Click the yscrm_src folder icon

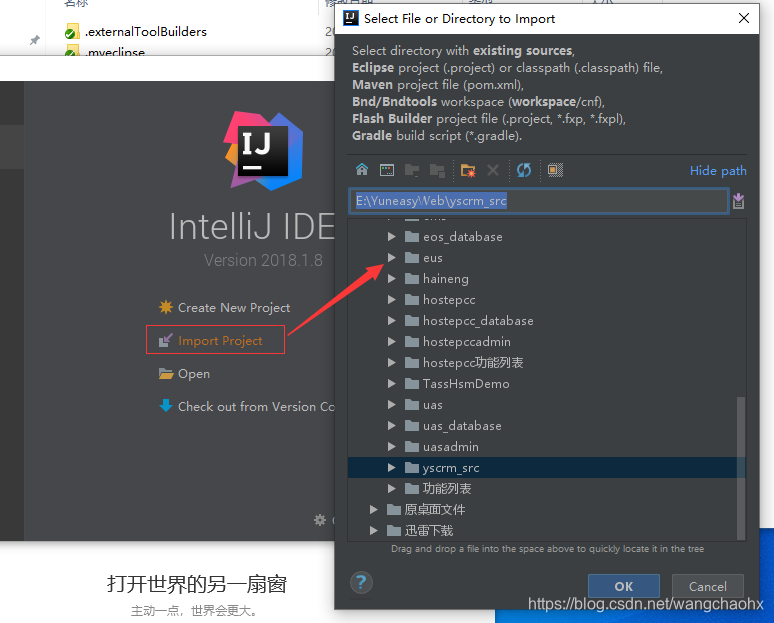412,467
